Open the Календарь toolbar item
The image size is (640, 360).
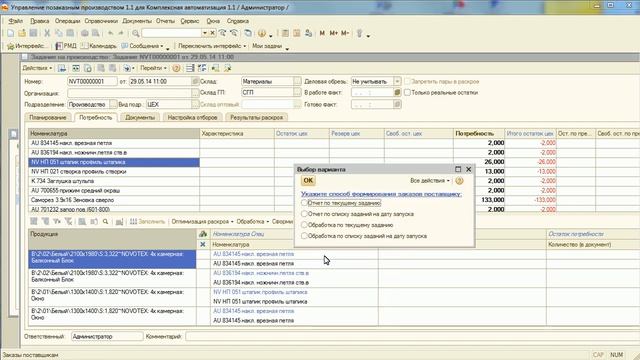coord(98,46)
